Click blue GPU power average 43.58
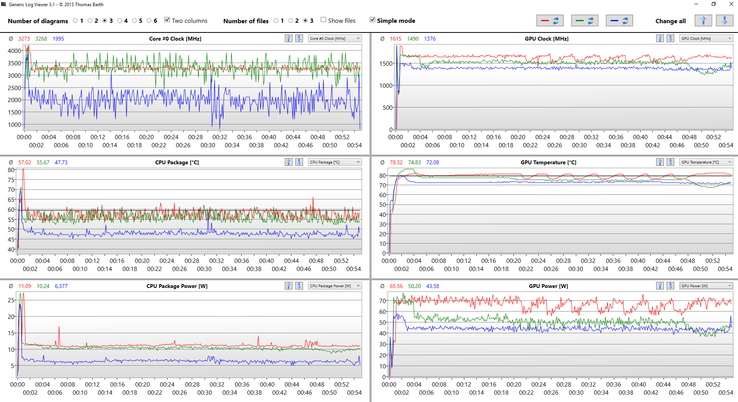The image size is (738, 402). (433, 286)
